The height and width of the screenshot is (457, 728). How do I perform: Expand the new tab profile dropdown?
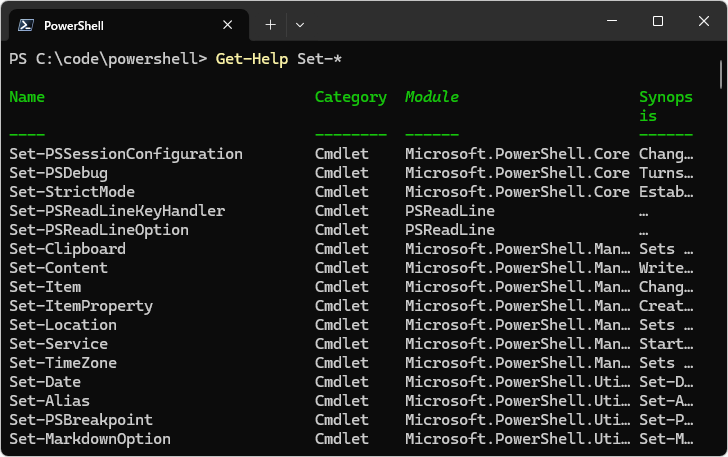pyautogui.click(x=300, y=24)
